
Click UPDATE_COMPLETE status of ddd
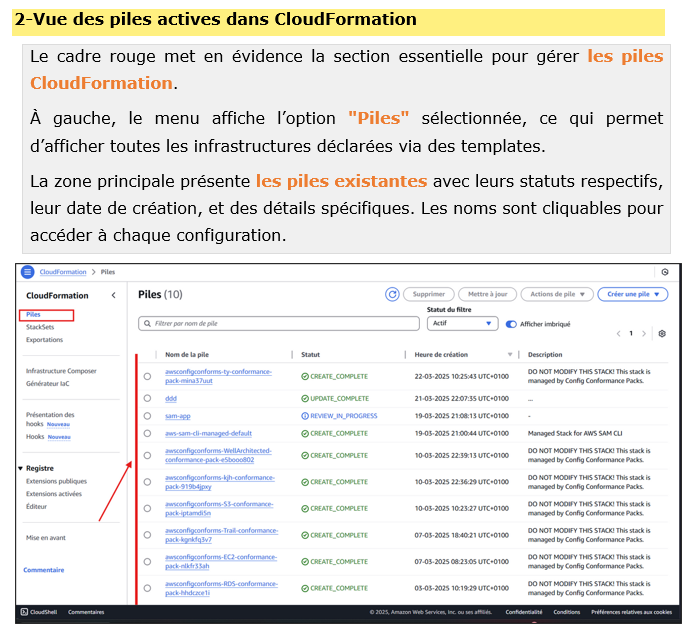[335, 399]
